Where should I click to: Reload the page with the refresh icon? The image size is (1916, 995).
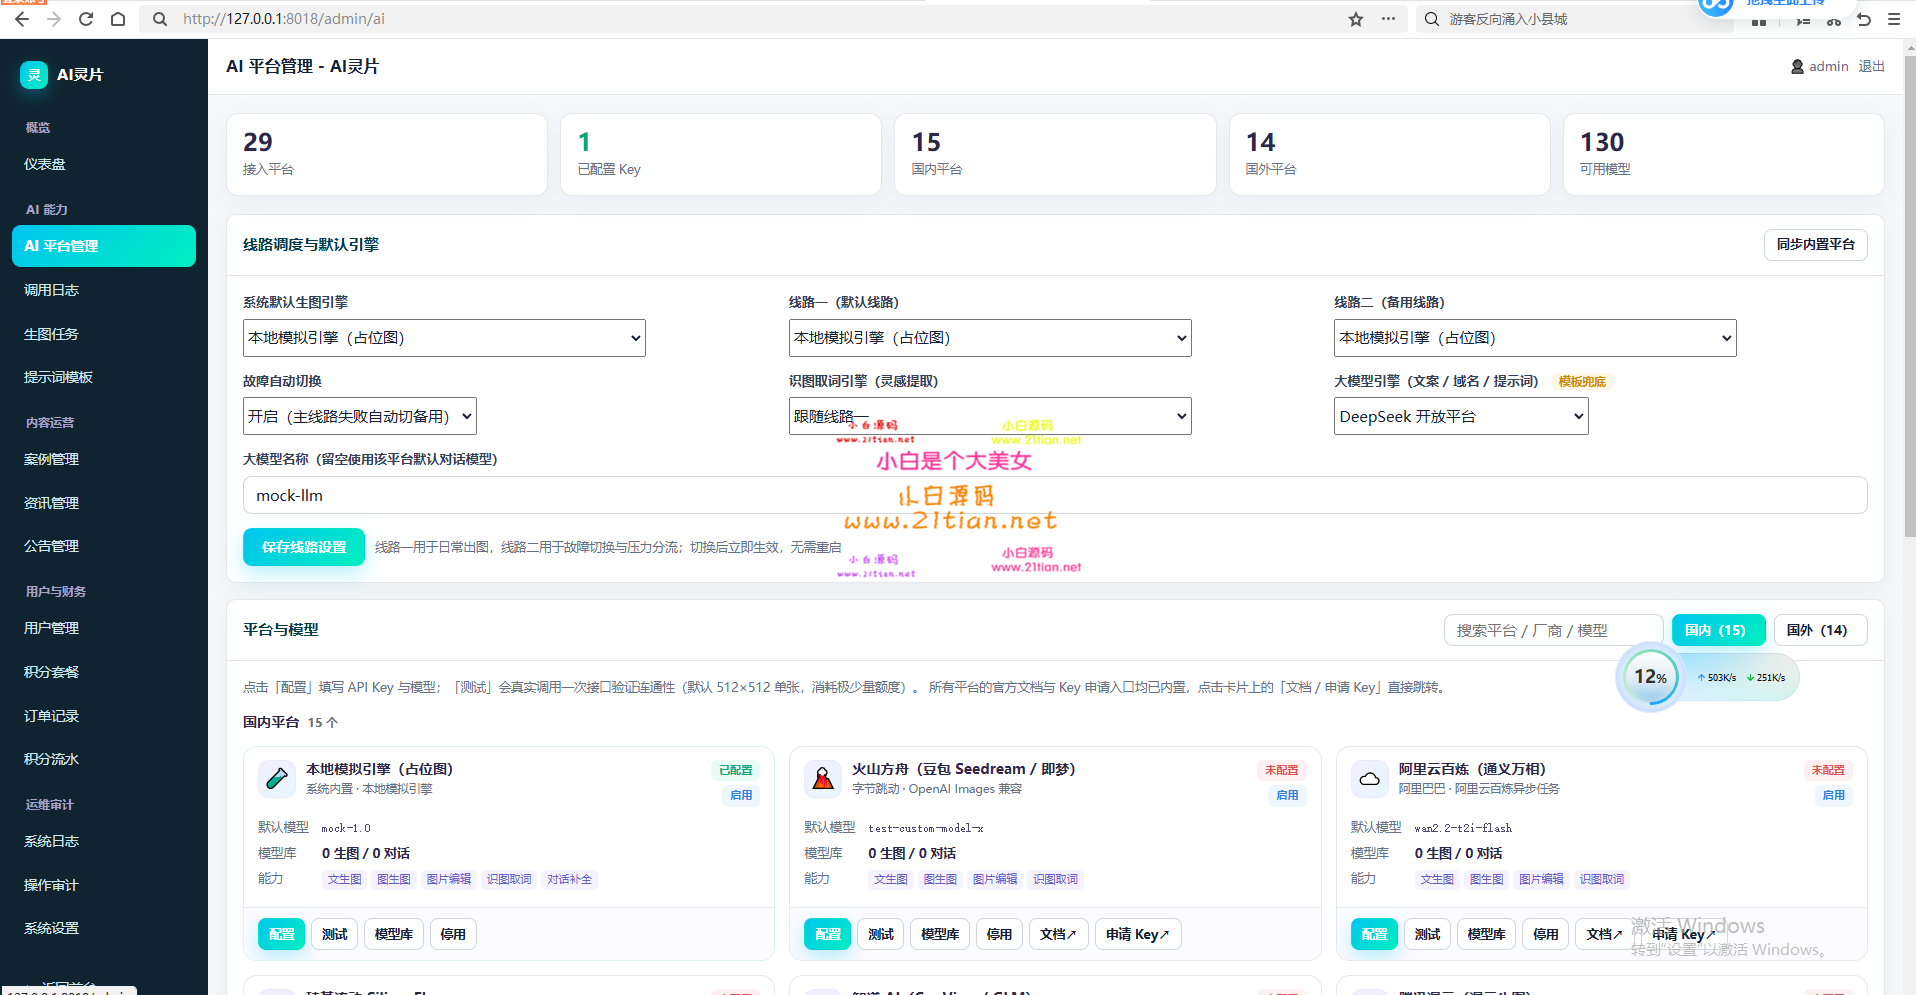coord(86,19)
